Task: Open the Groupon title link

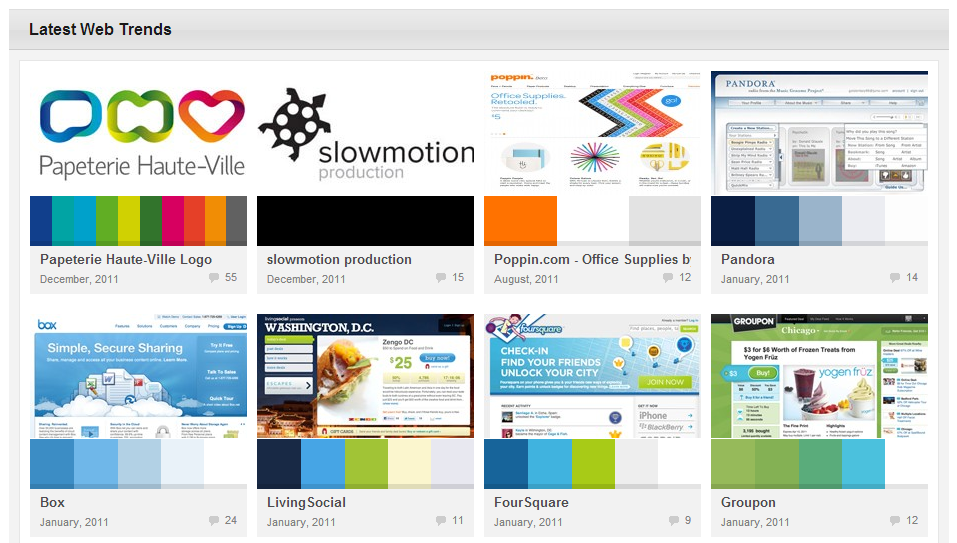Action: click(748, 502)
